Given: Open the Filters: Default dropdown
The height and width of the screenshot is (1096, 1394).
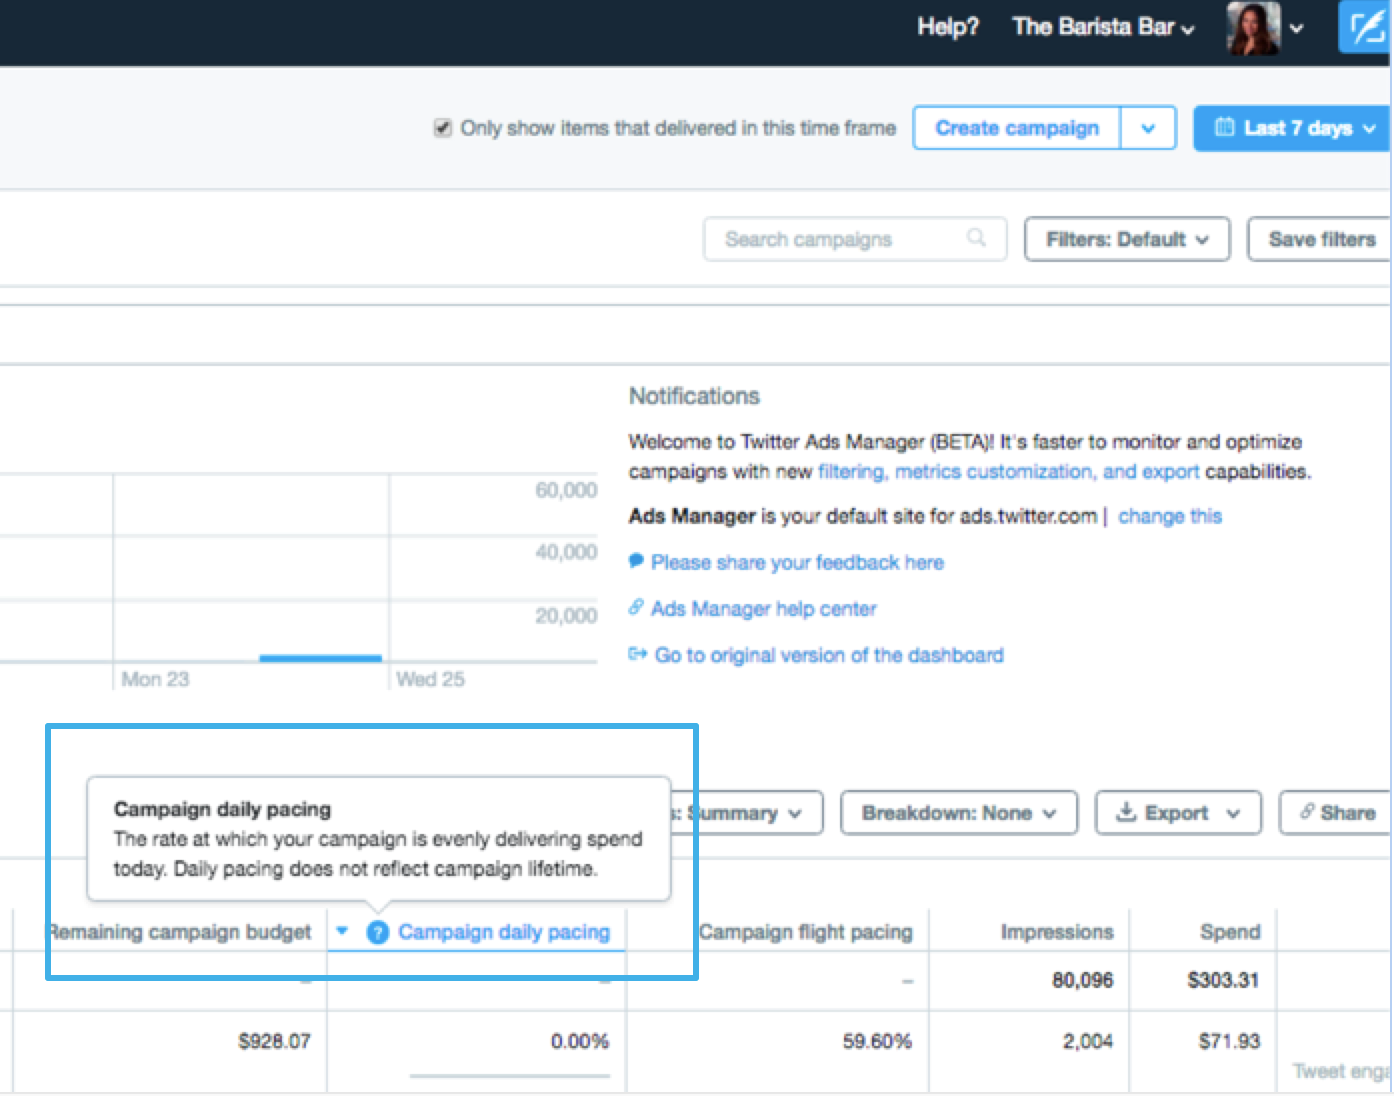Looking at the screenshot, I should 1127,239.
